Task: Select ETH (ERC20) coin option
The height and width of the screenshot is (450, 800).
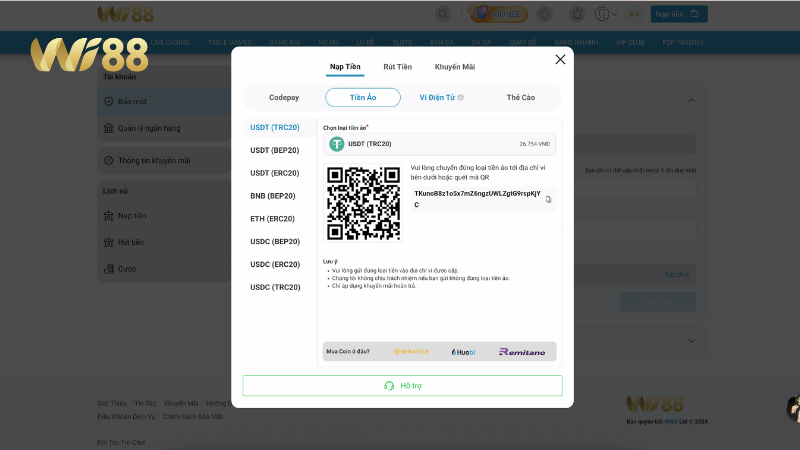Action: [x=272, y=219]
